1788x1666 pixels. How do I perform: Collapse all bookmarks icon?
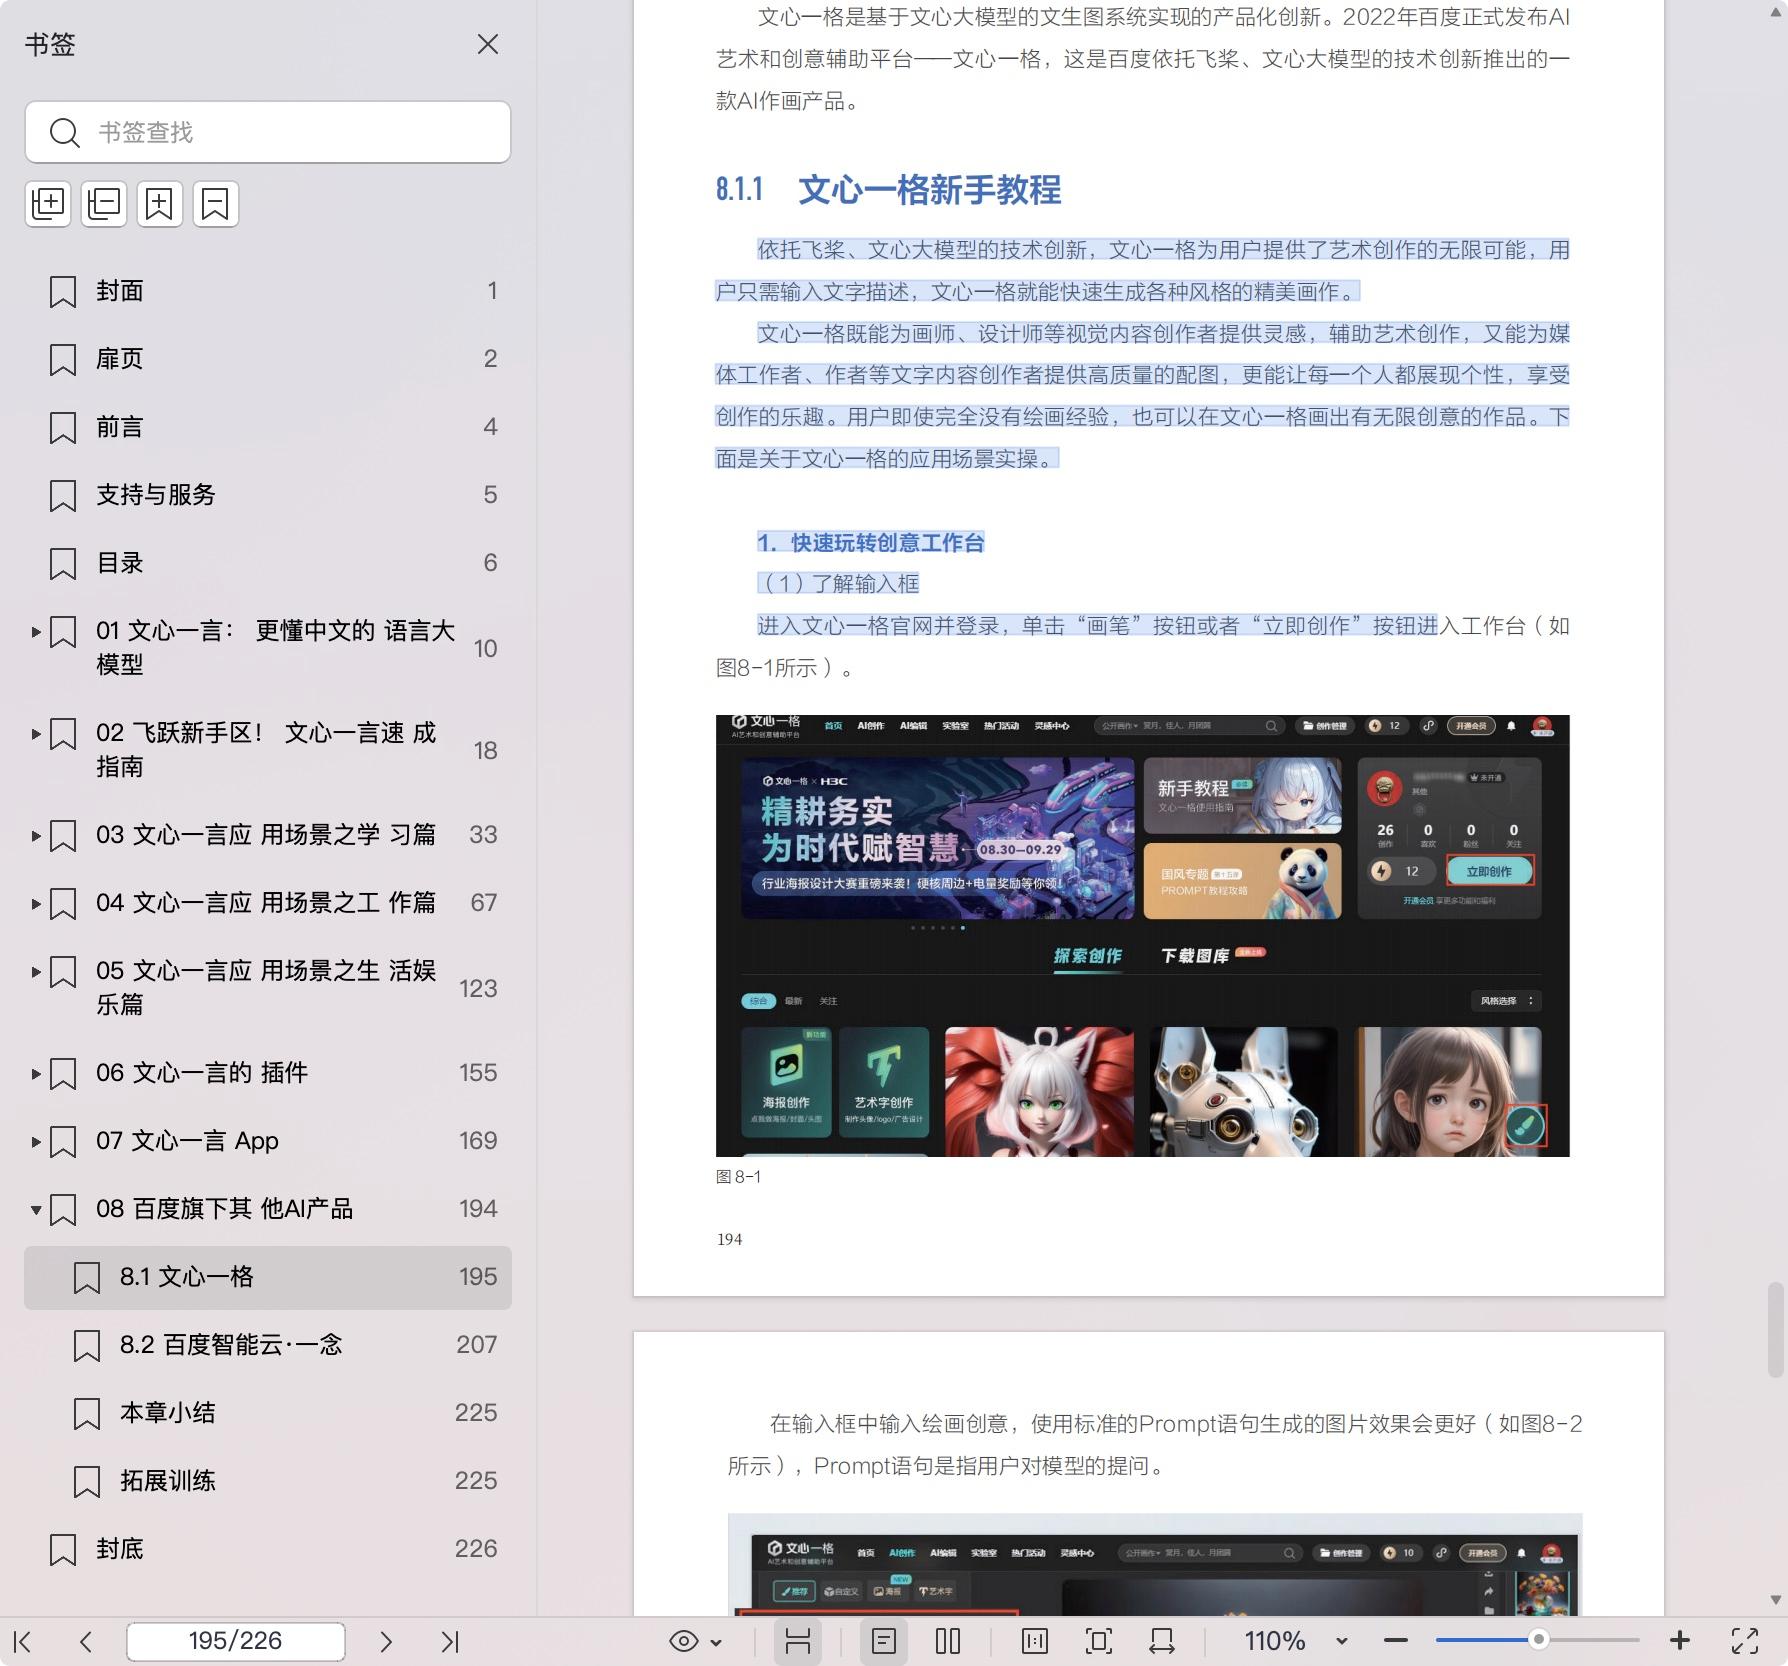click(x=104, y=204)
